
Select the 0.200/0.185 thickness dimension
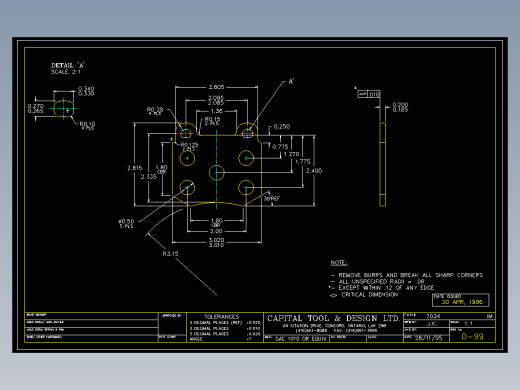point(400,107)
